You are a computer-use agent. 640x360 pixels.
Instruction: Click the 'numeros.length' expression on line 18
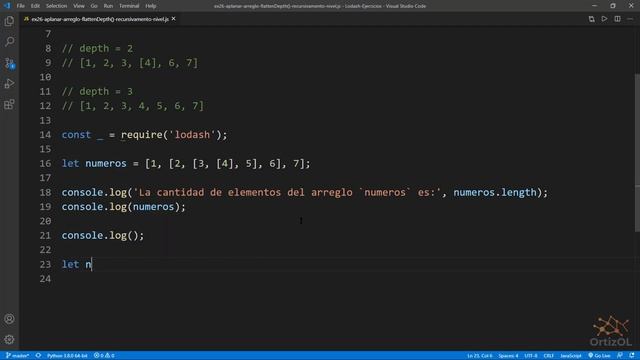click(495, 192)
